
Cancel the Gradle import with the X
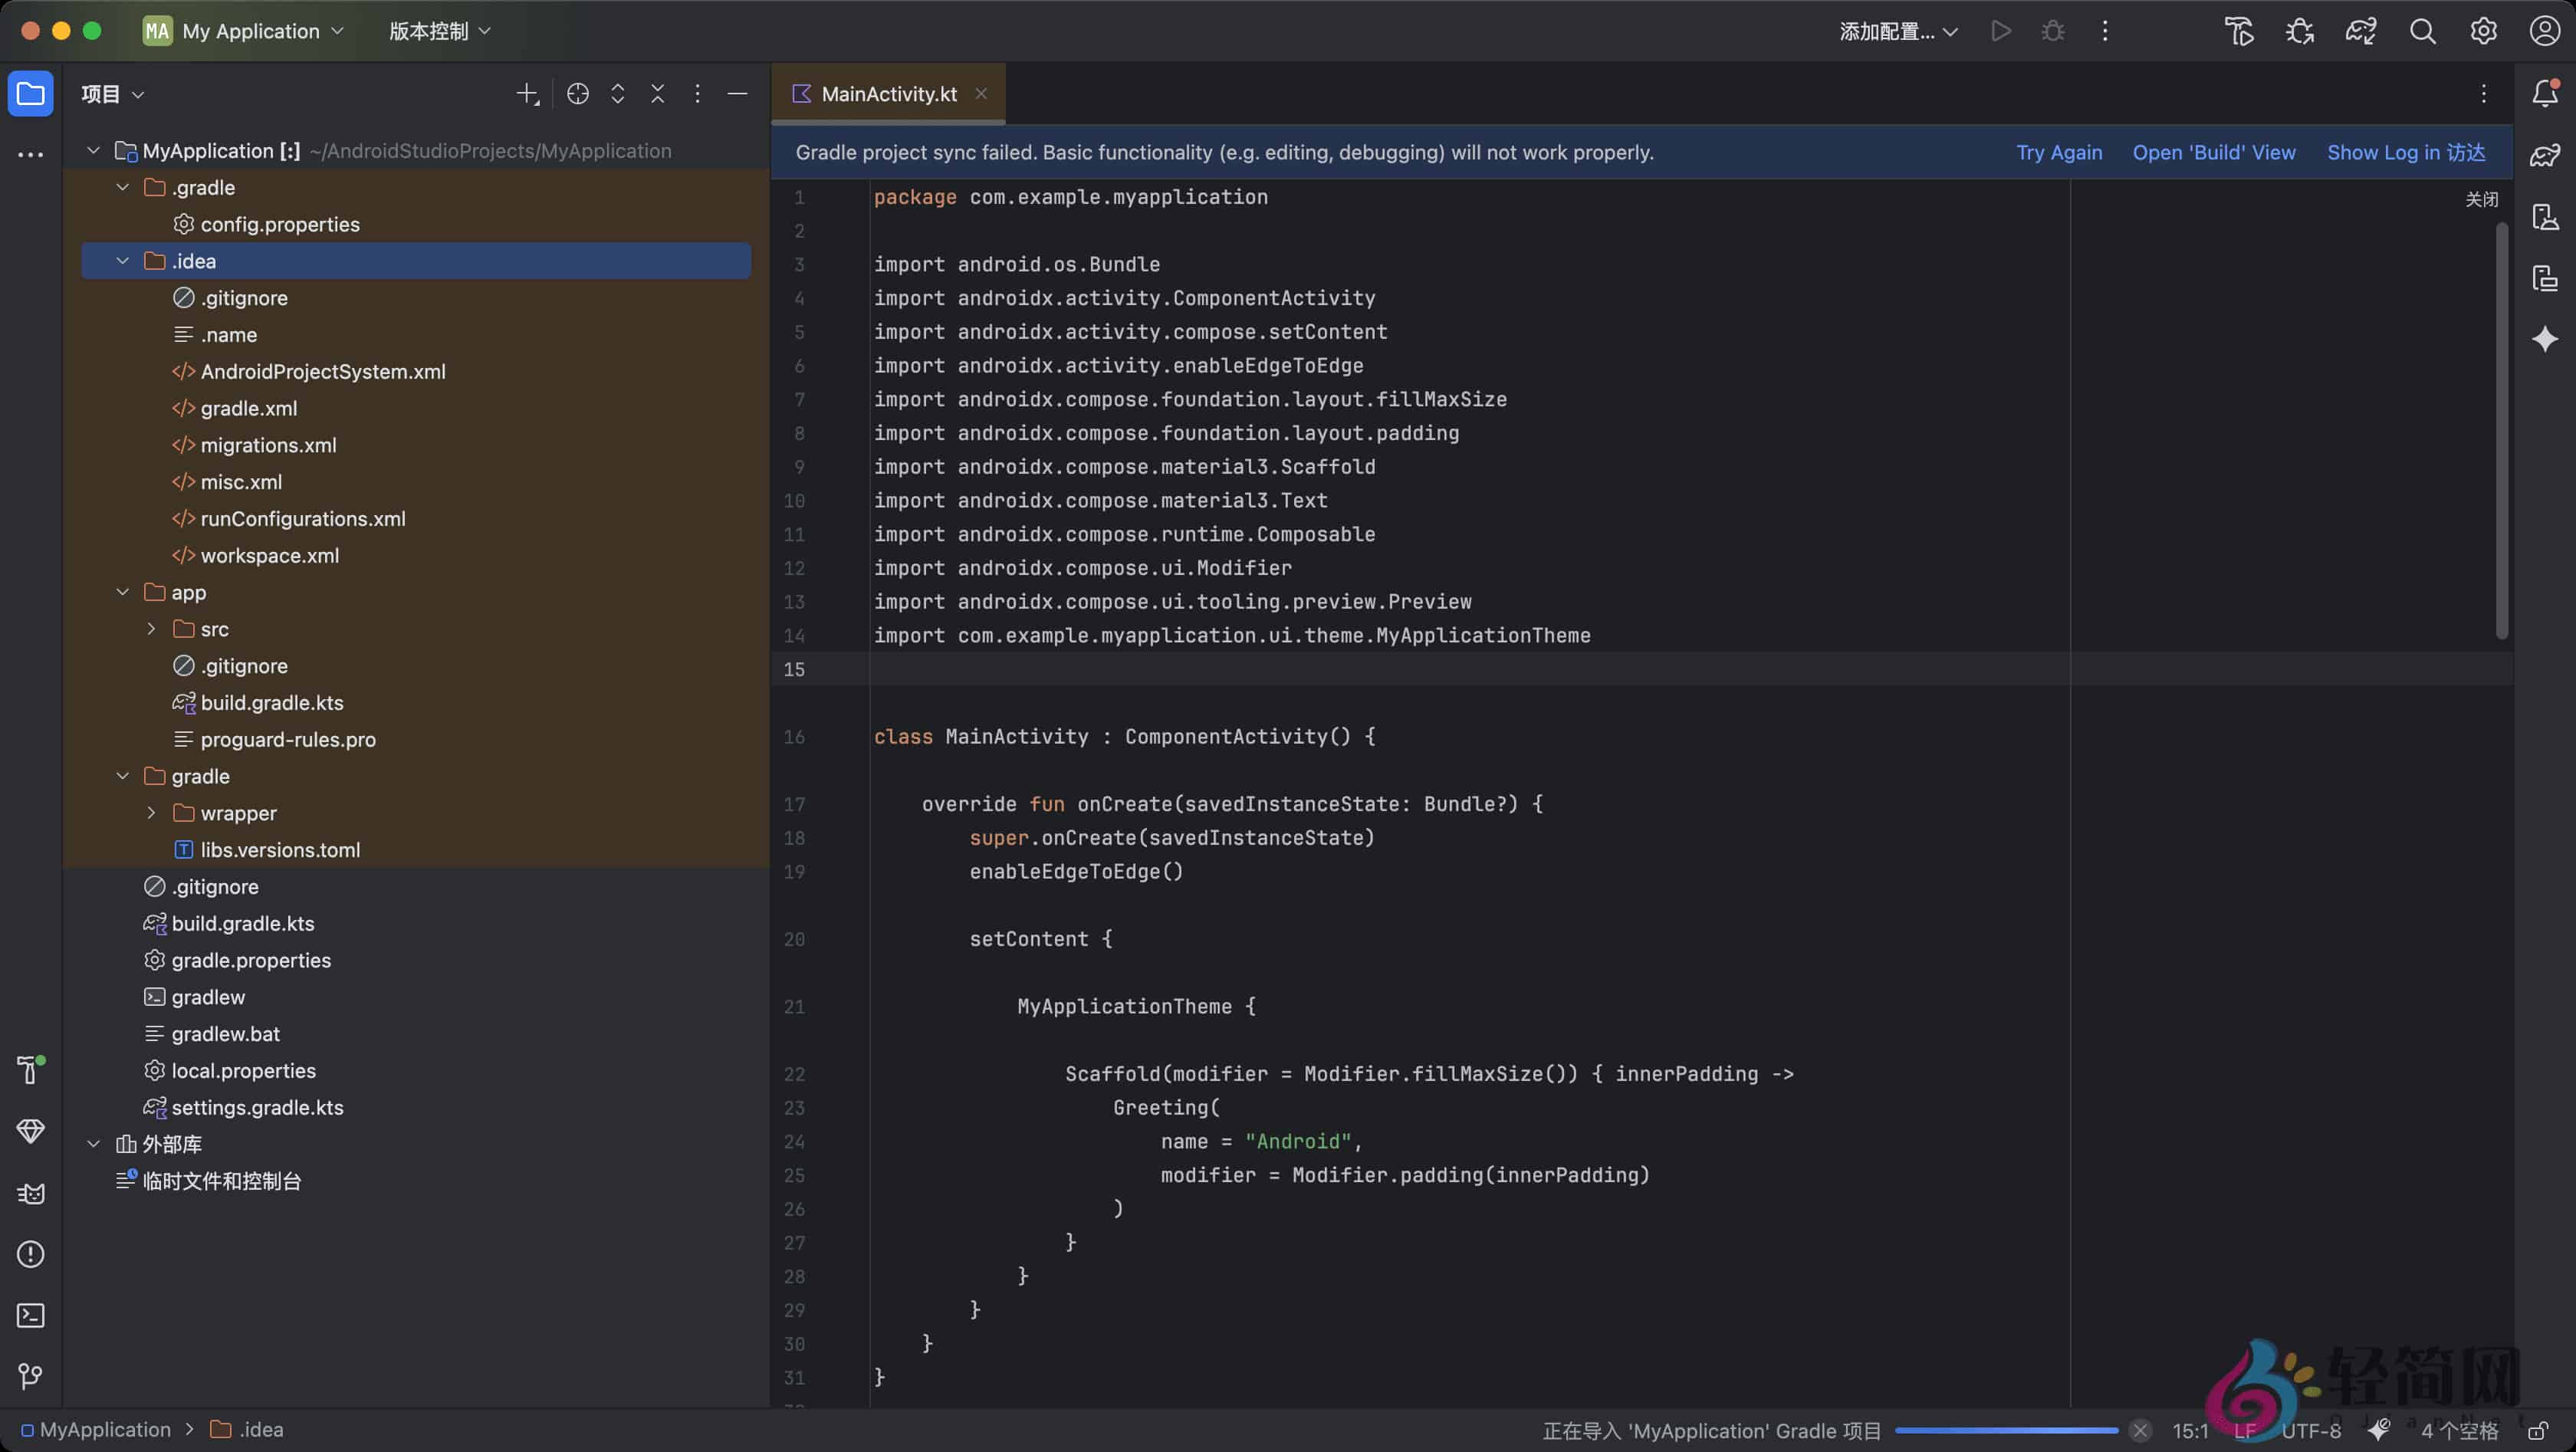[2140, 1430]
